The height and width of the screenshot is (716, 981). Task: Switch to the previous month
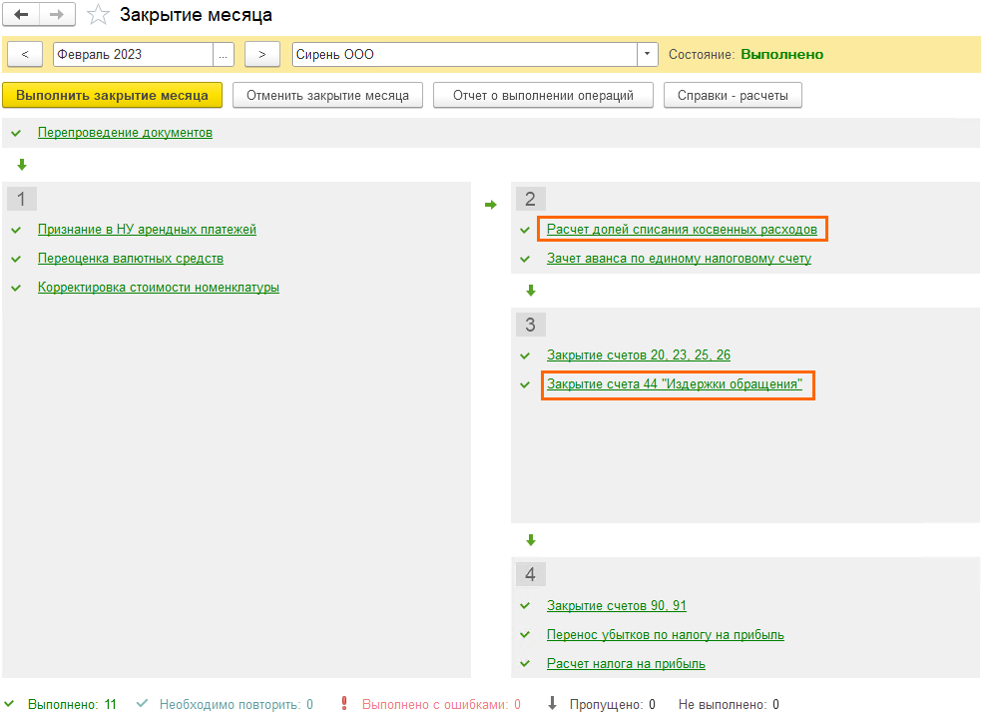click(25, 54)
